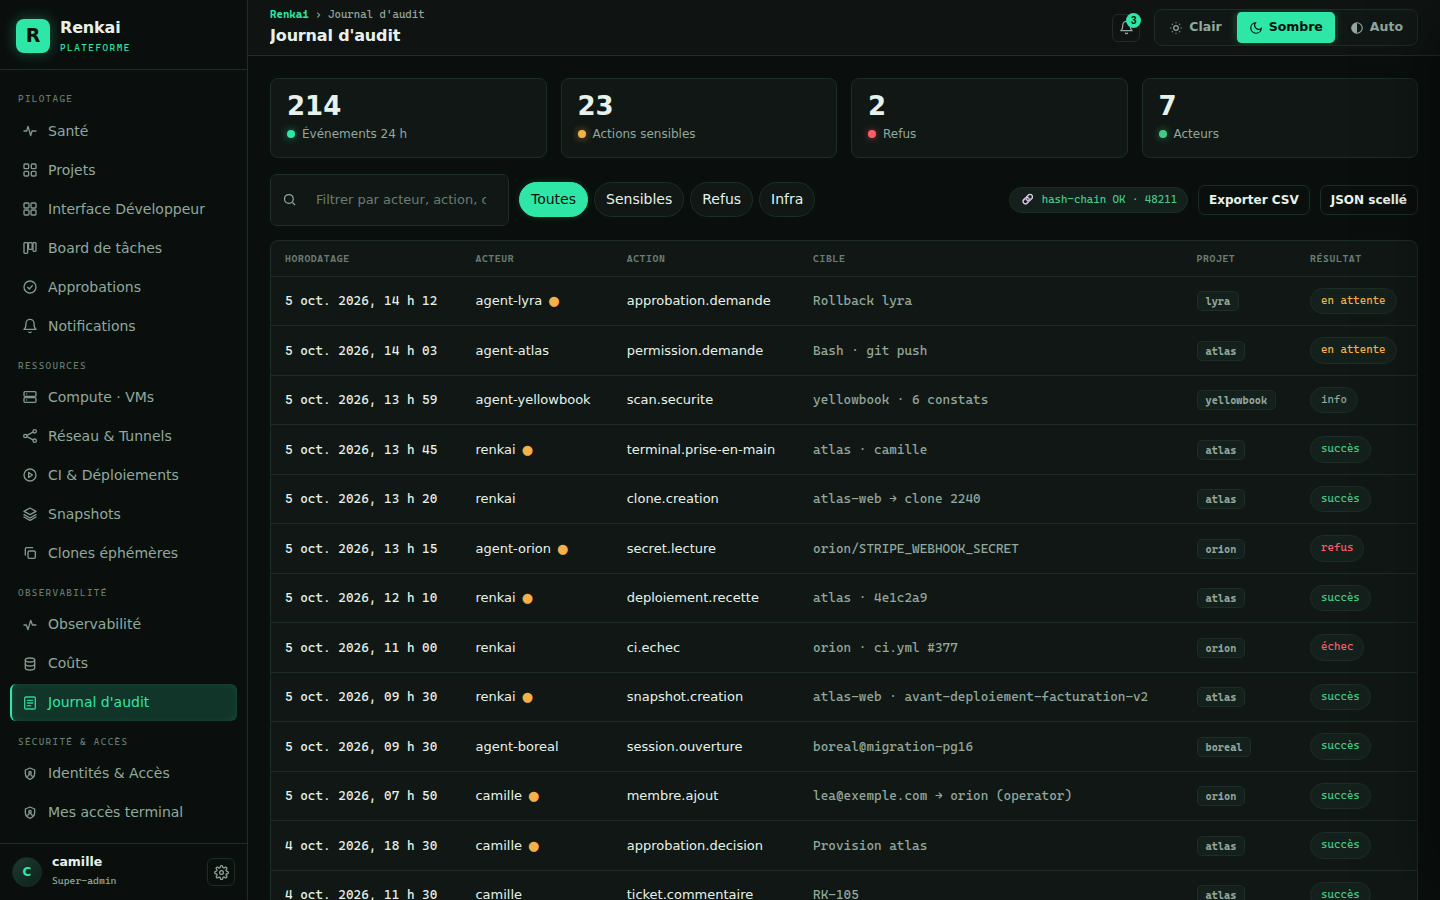The height and width of the screenshot is (900, 1440).
Task: Open Board de tâches
Action: pos(123,248)
